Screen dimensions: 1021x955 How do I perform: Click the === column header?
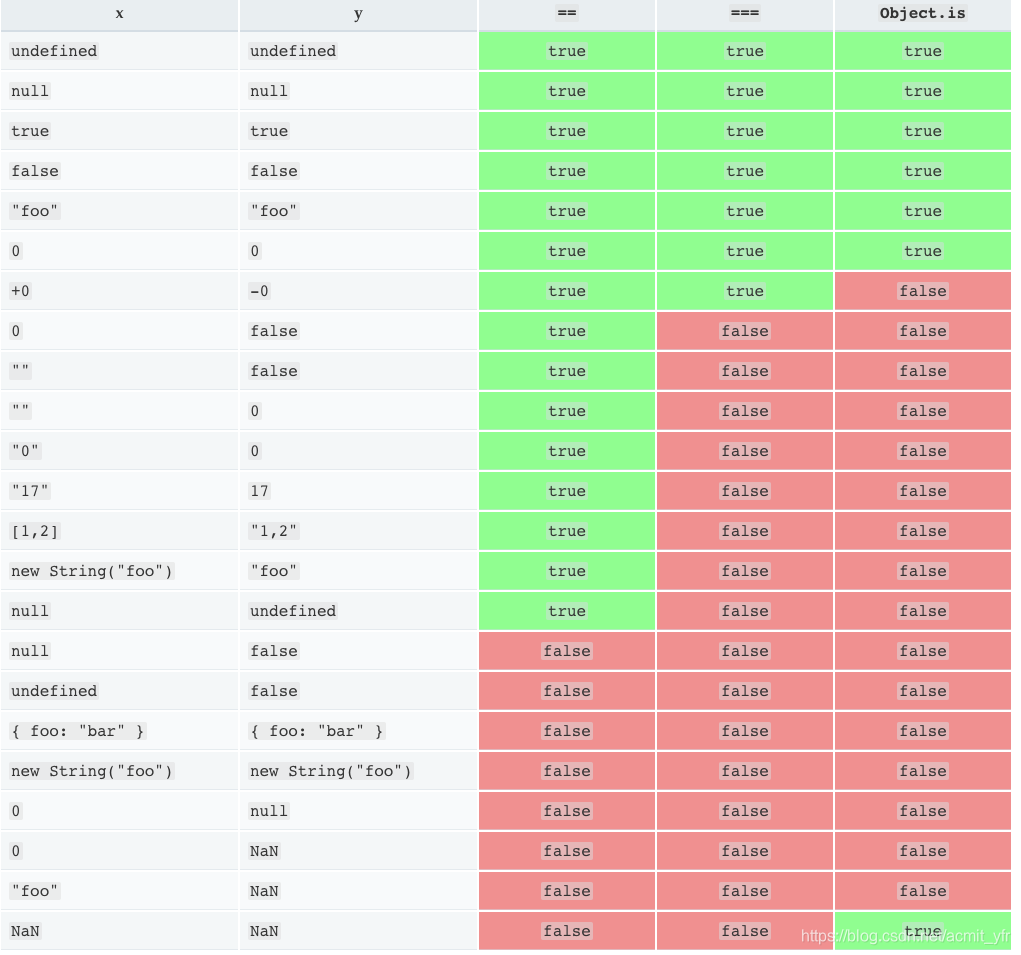[744, 14]
